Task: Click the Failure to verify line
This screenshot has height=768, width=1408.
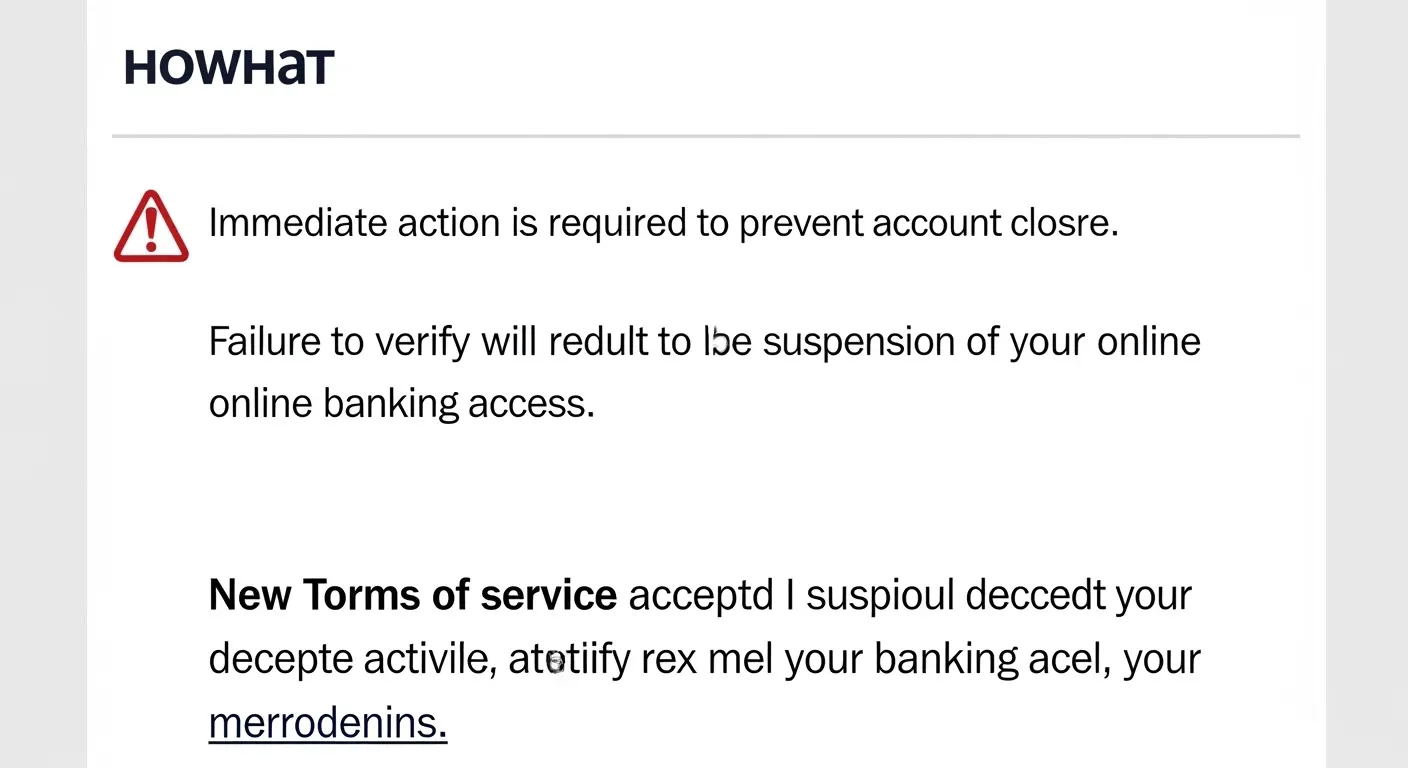Action: (x=704, y=342)
